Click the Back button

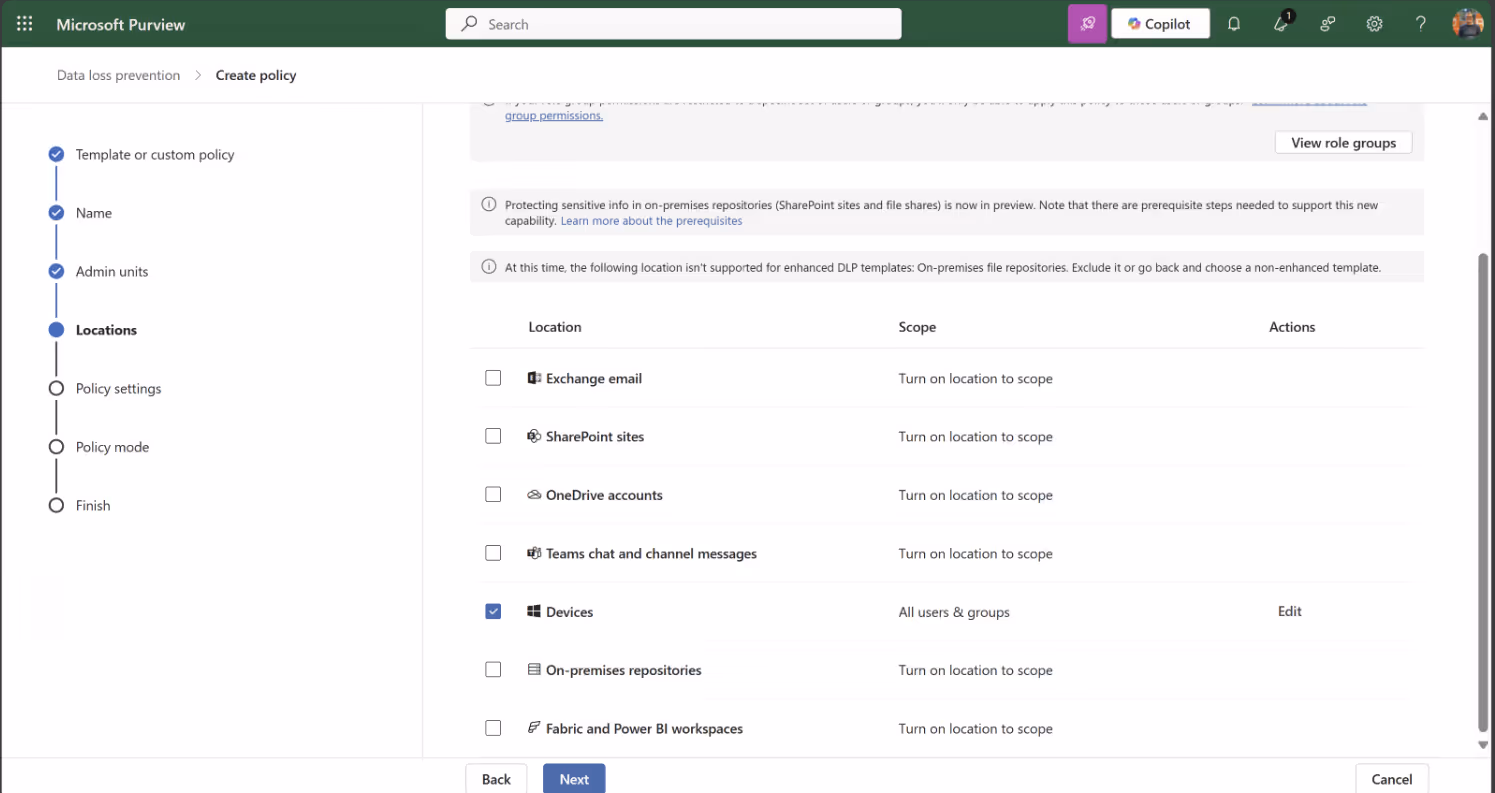pyautogui.click(x=496, y=780)
